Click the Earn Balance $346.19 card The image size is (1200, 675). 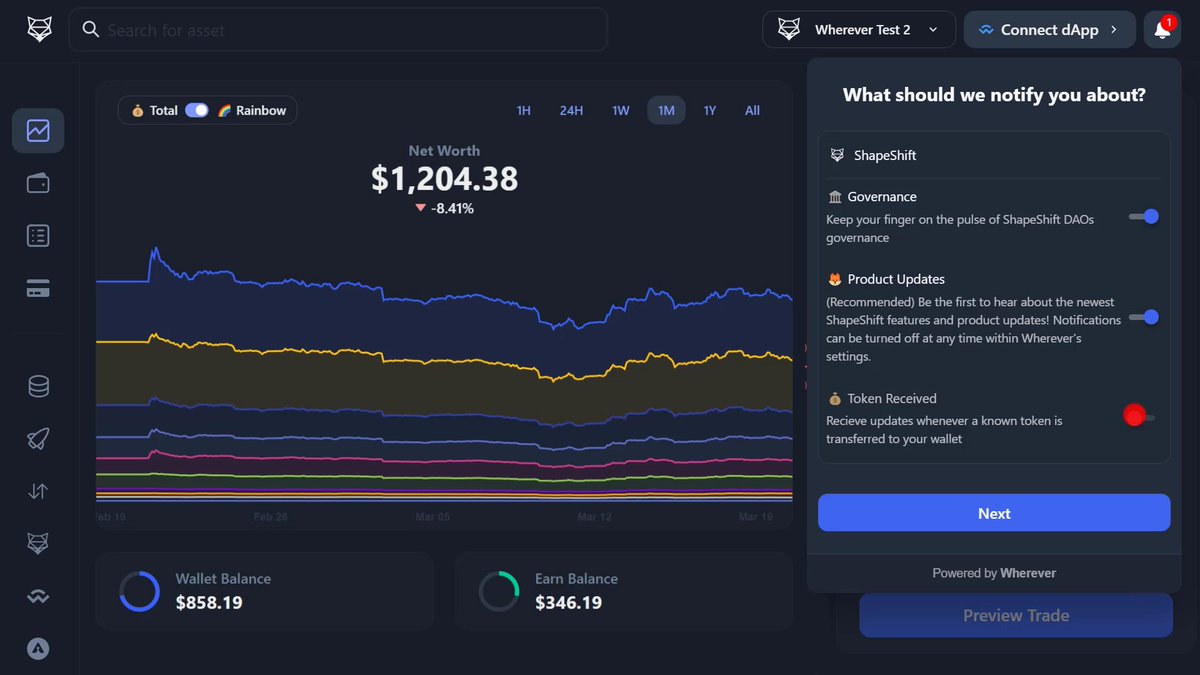(x=624, y=591)
